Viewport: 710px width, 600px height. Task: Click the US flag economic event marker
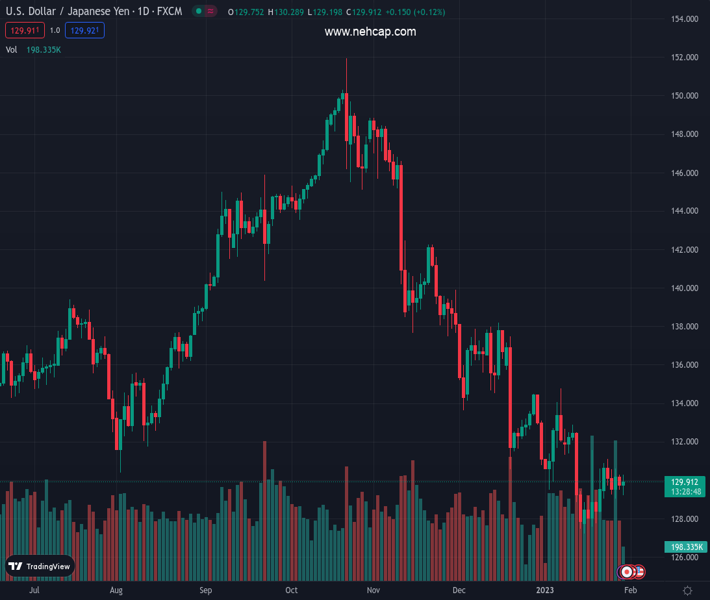tap(638, 572)
